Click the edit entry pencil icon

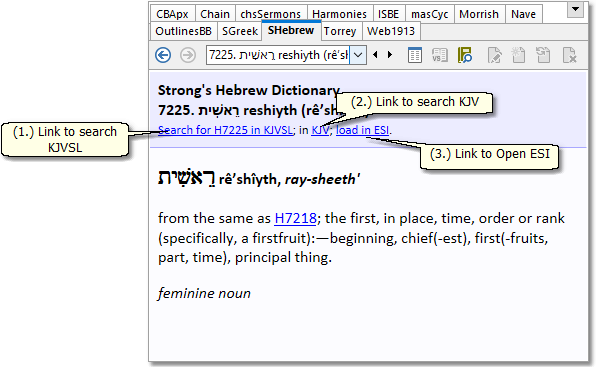(494, 55)
